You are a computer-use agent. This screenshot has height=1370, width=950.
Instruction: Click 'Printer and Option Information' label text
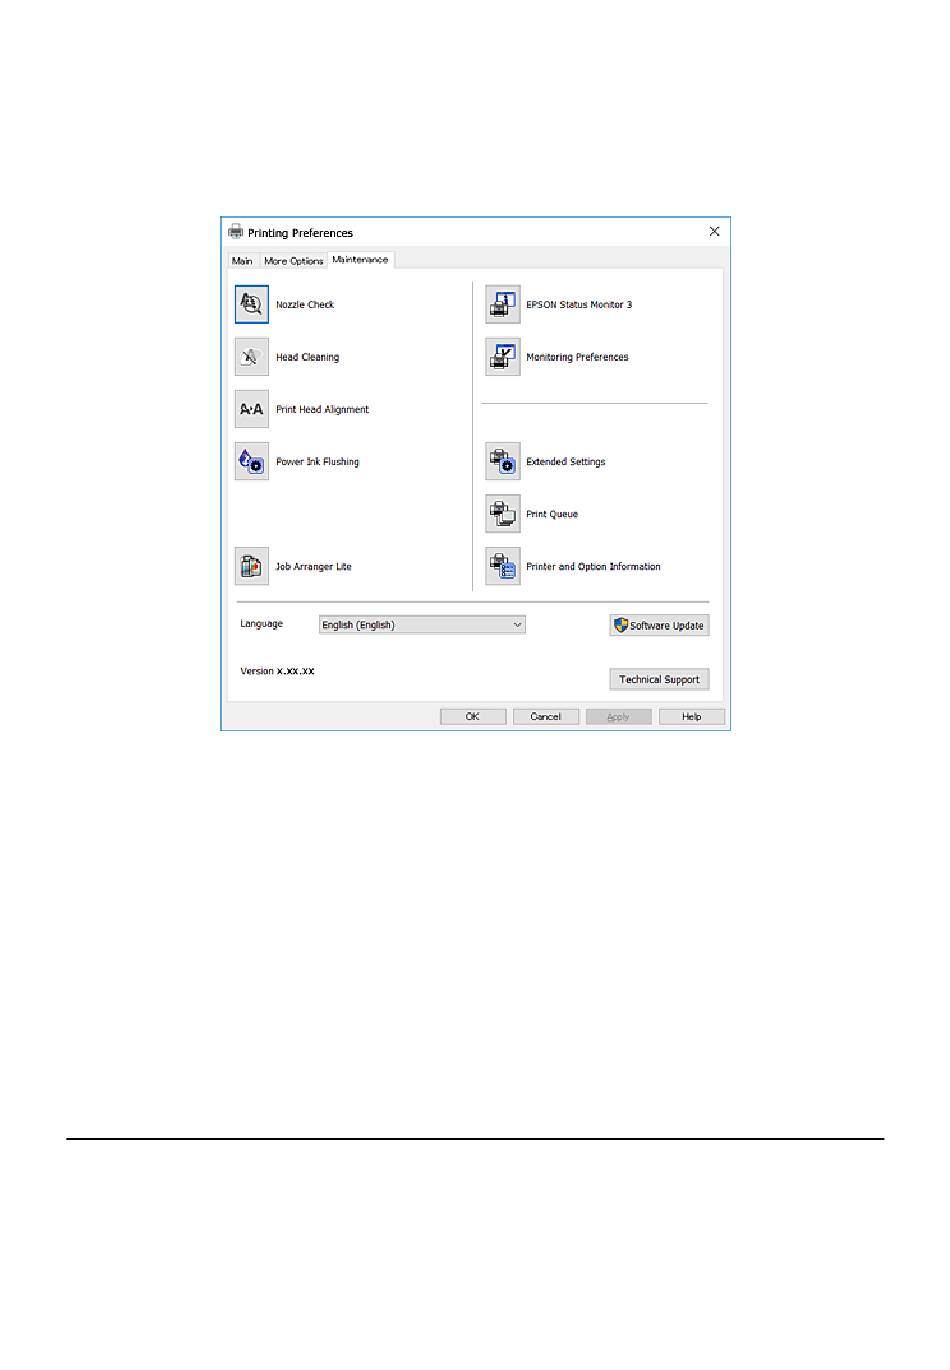coord(594,567)
